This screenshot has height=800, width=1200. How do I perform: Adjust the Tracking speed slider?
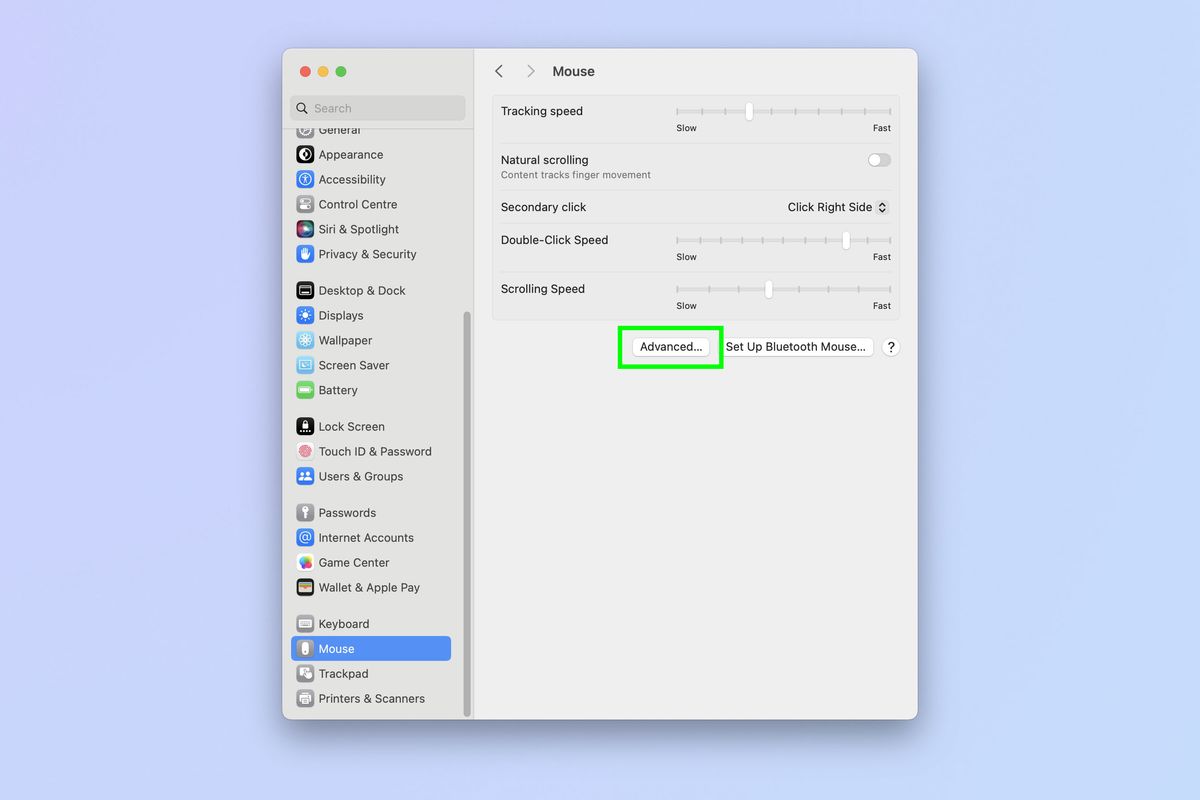pos(748,111)
